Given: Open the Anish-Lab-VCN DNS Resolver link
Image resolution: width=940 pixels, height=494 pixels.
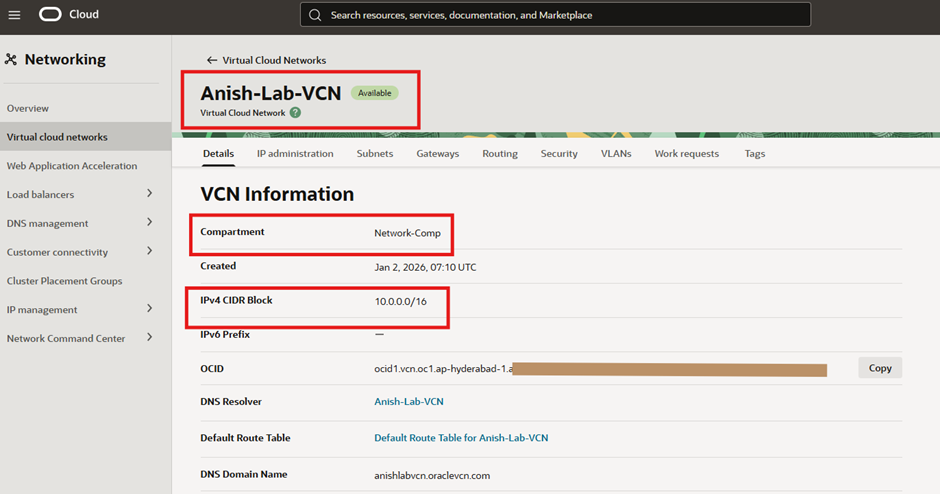Looking at the screenshot, I should [x=408, y=402].
